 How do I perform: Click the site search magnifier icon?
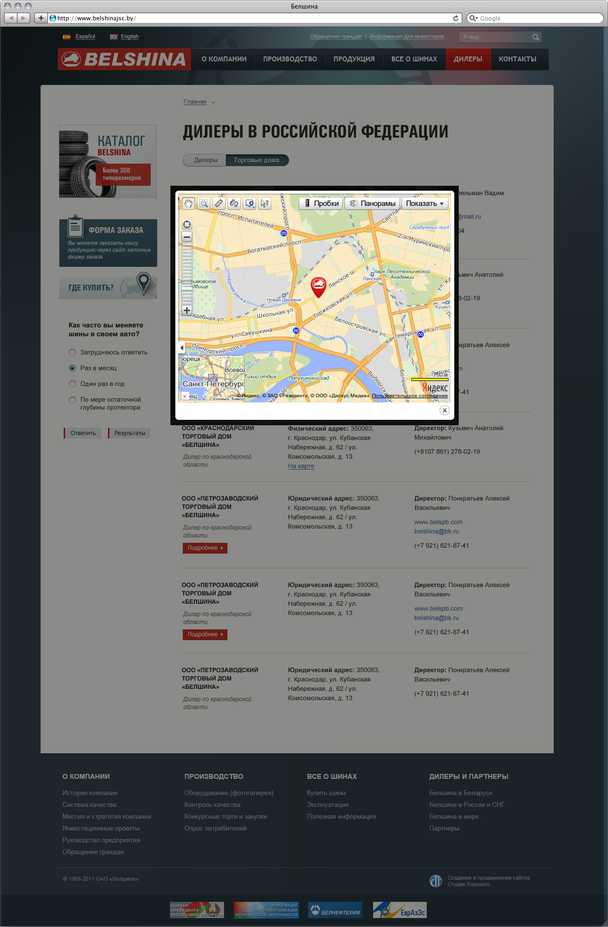tap(535, 37)
